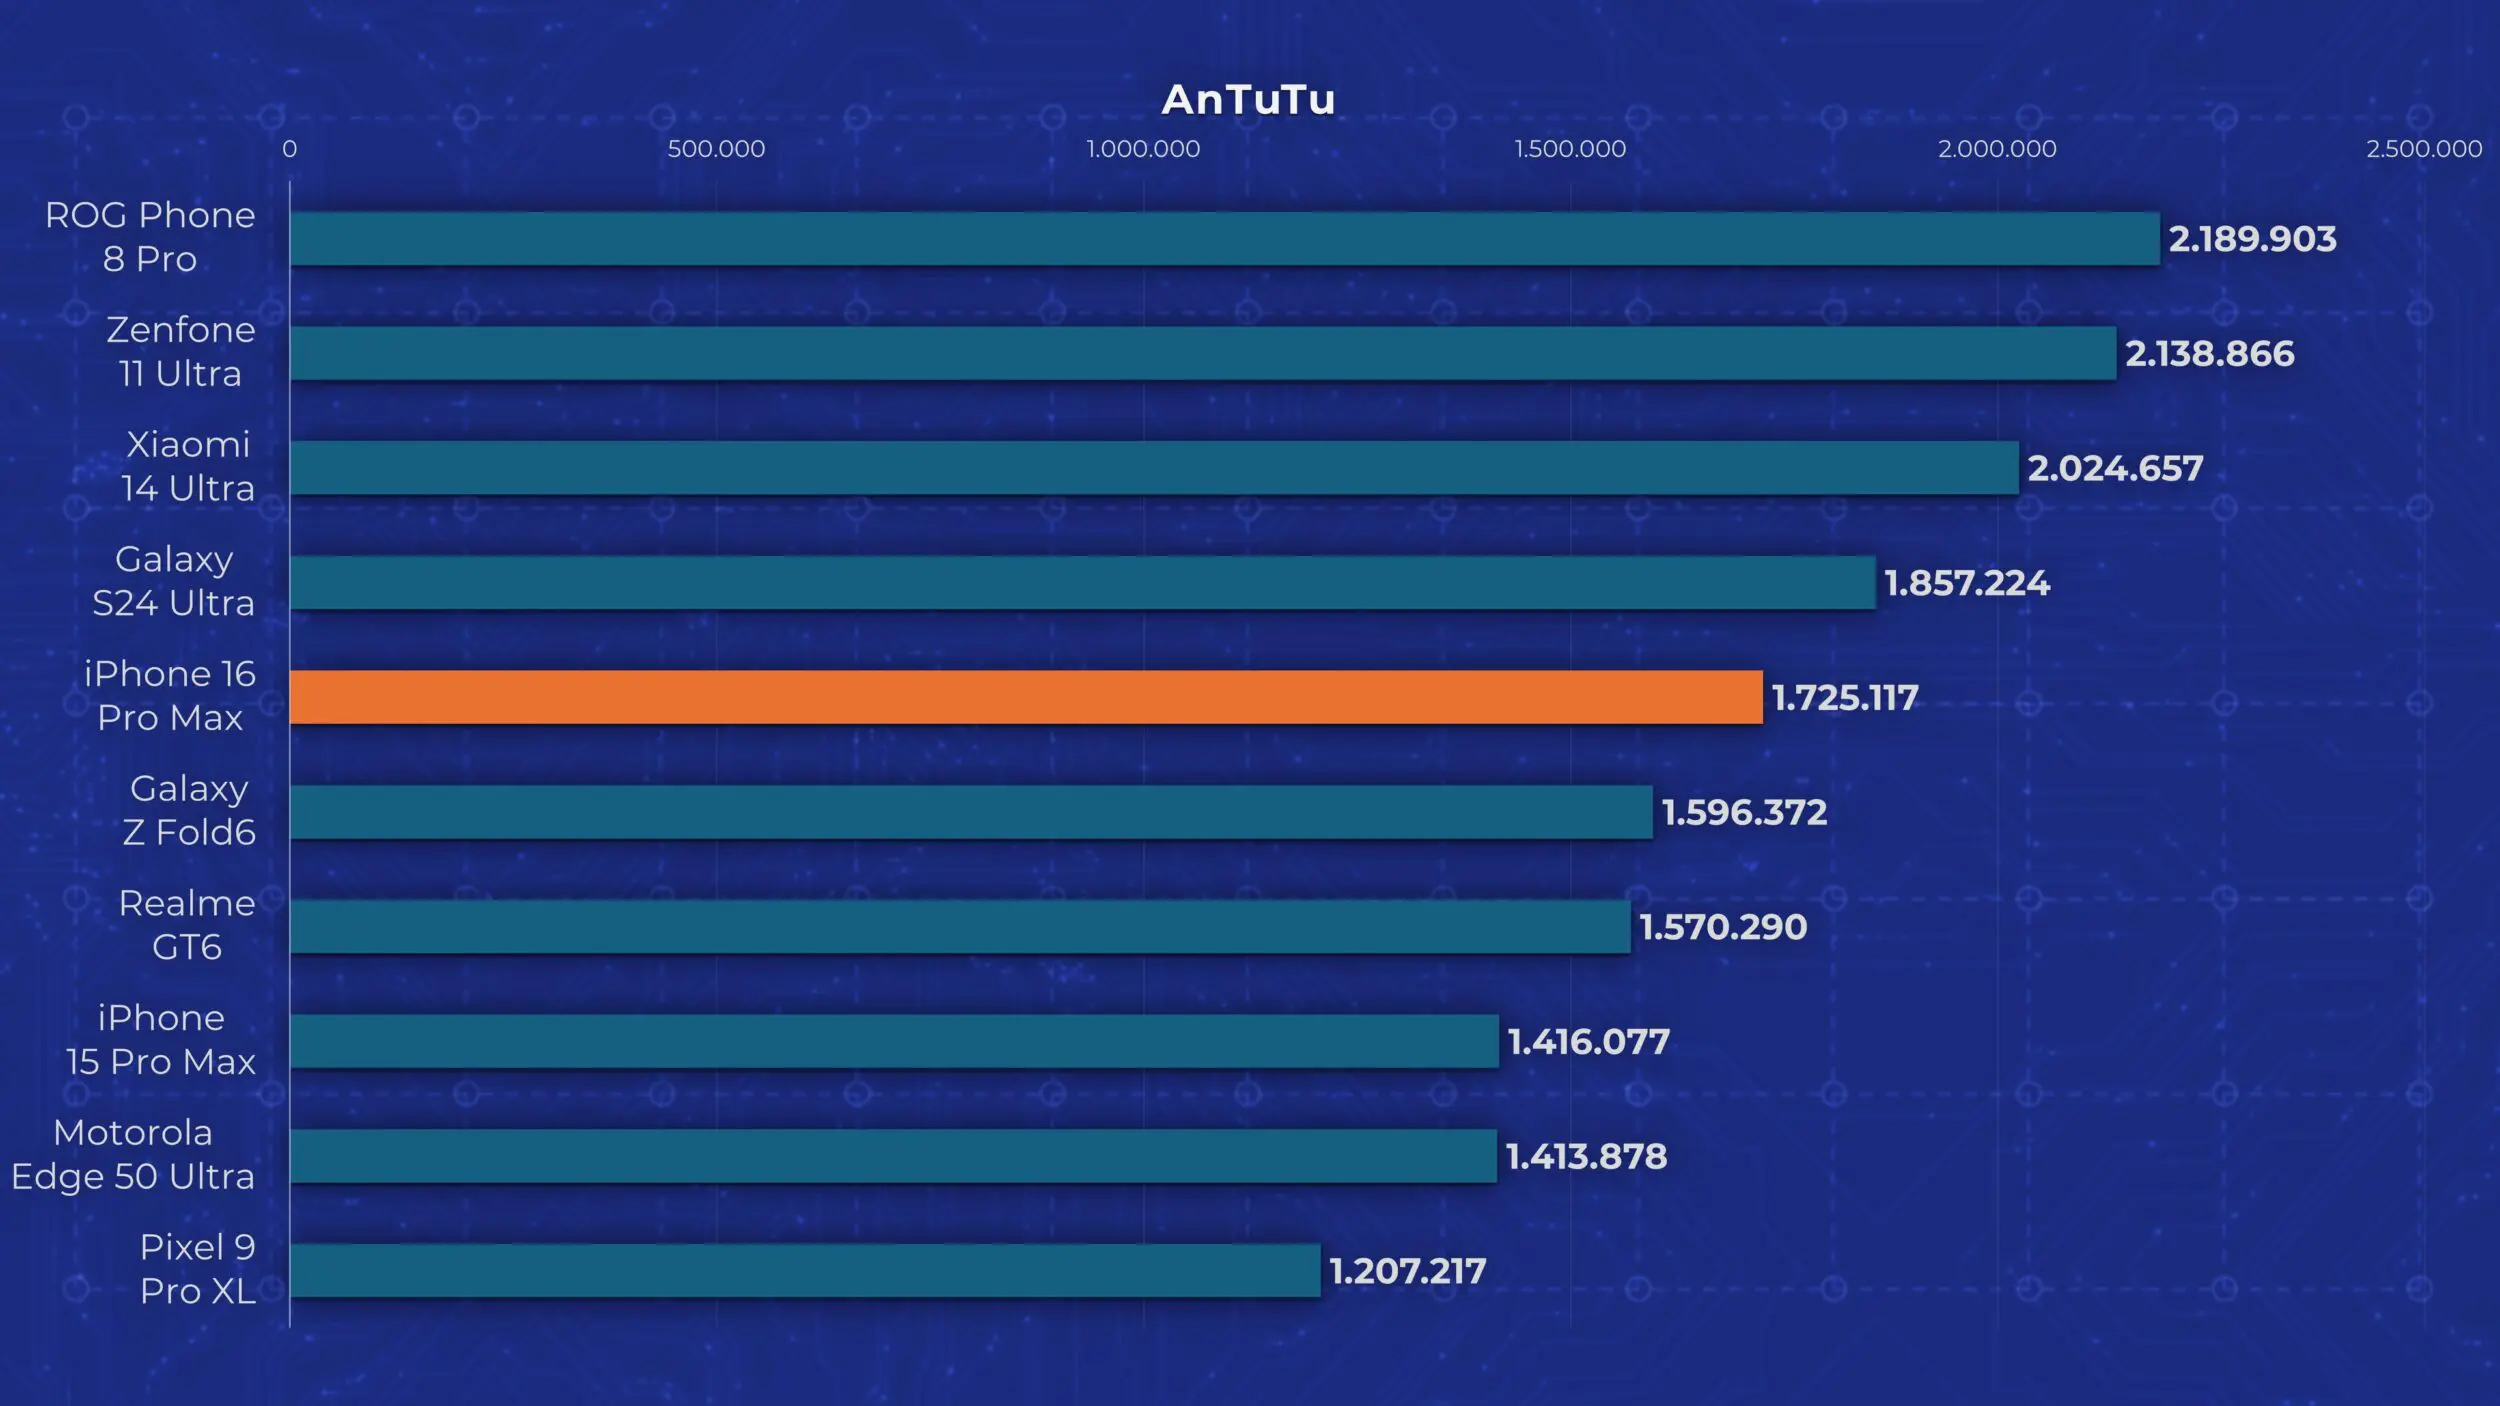Click the 0 axis label
Screen dimensions: 2500x1406
pos(289,149)
